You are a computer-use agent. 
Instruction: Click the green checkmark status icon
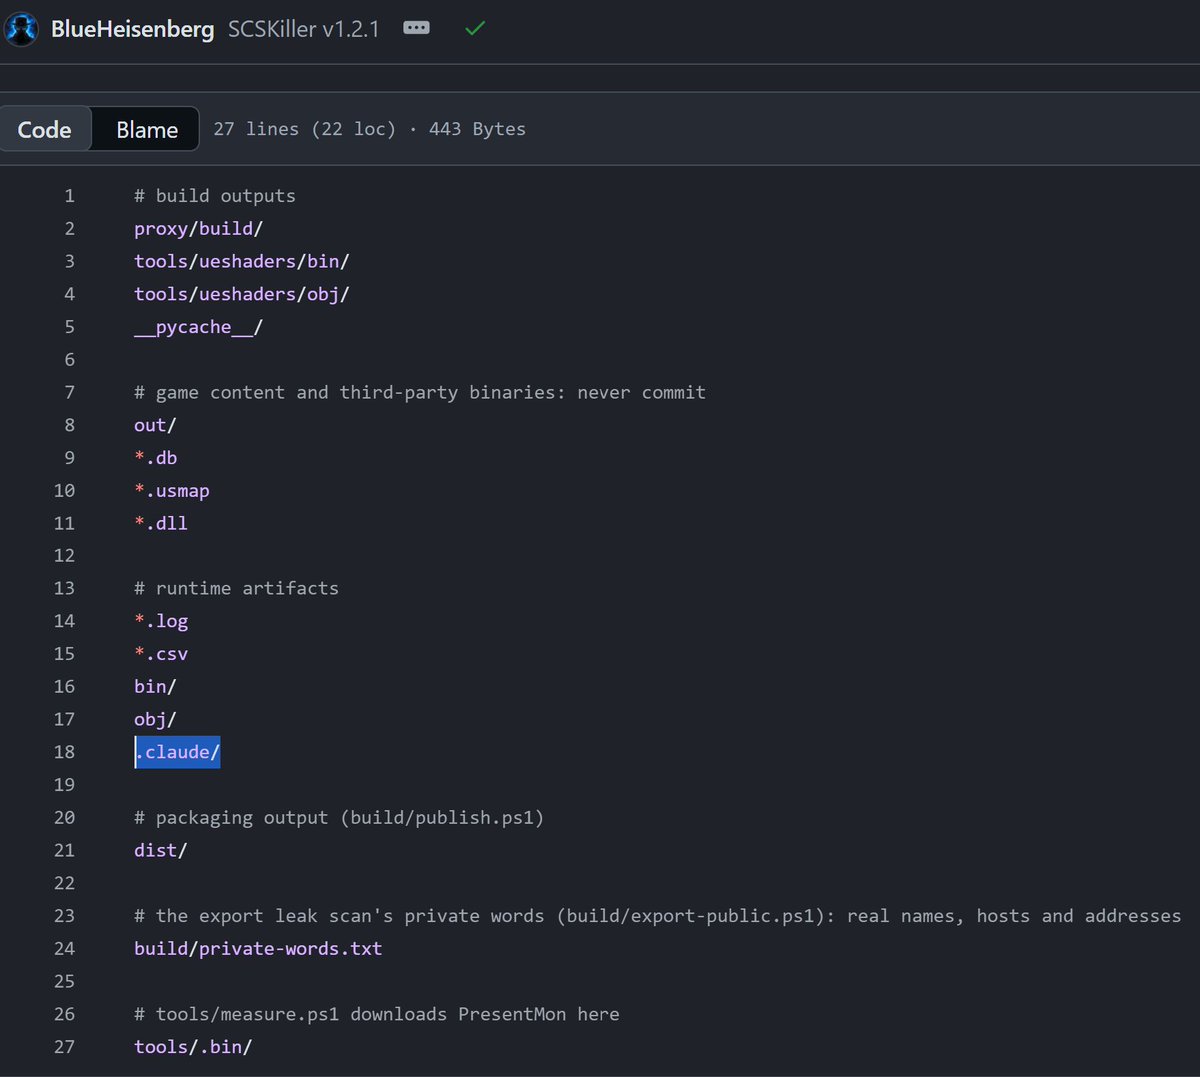[475, 28]
